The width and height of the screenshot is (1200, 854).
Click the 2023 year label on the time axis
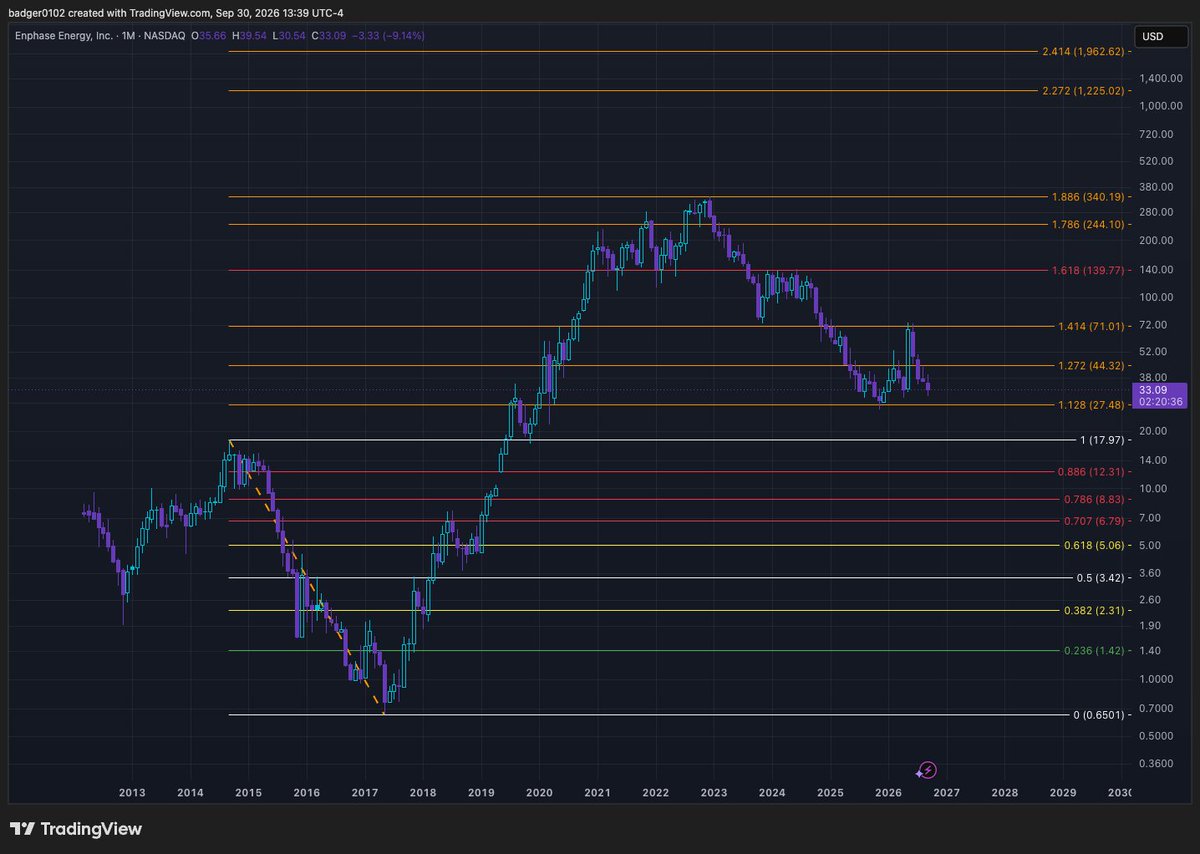(714, 793)
